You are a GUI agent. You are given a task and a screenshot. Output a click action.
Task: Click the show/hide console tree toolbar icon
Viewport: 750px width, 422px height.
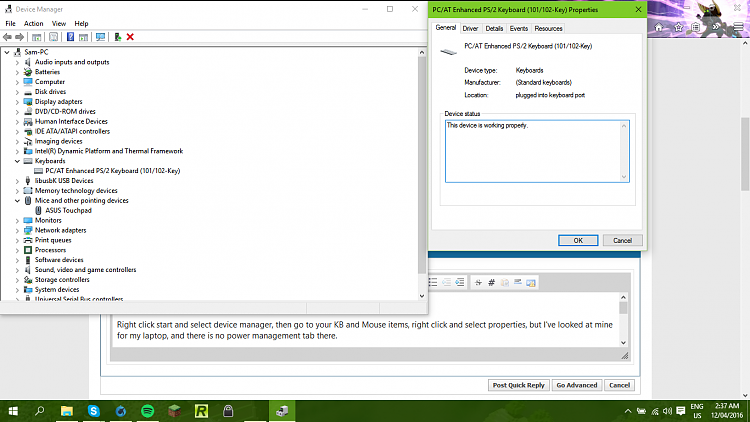36,37
